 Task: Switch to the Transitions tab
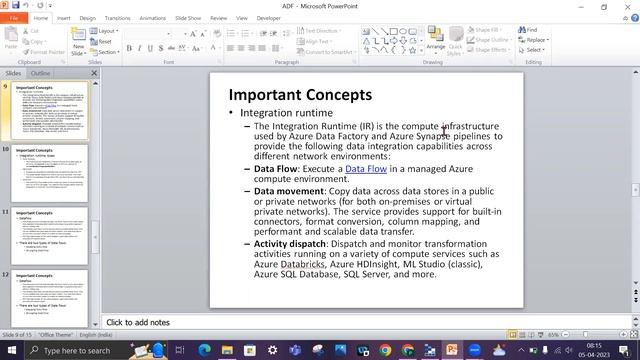(118, 18)
